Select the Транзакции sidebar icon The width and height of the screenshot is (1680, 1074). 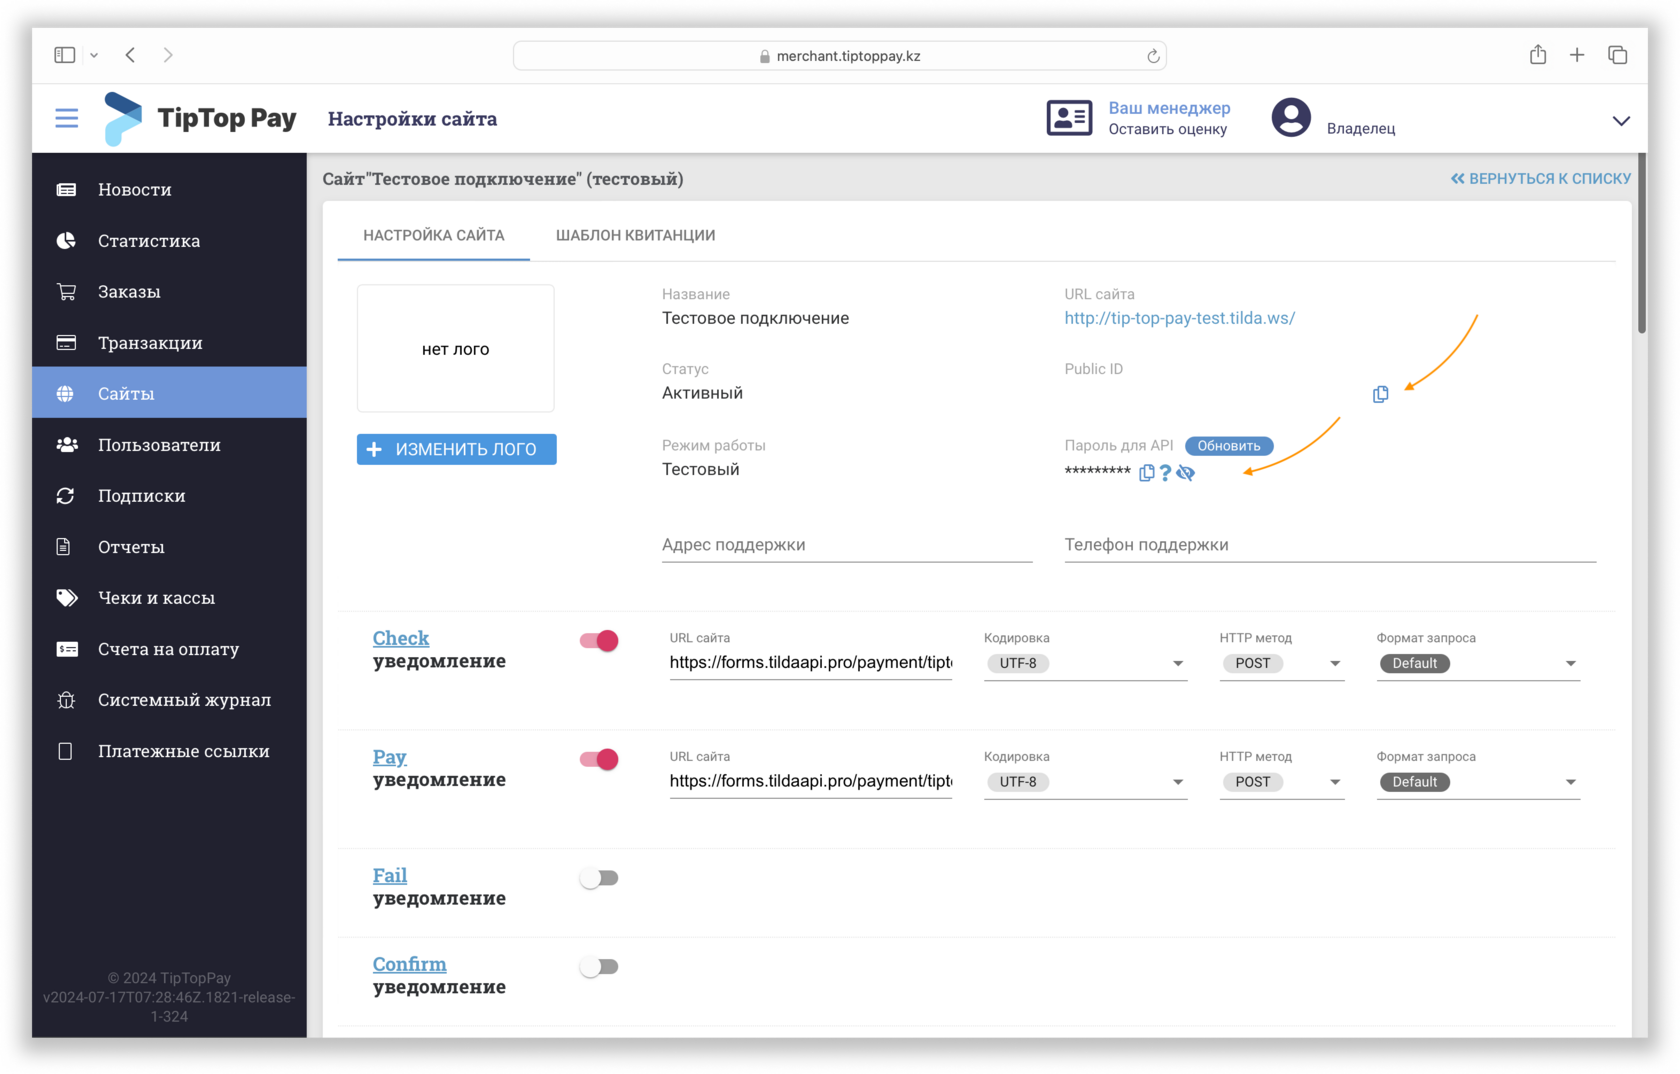point(66,342)
